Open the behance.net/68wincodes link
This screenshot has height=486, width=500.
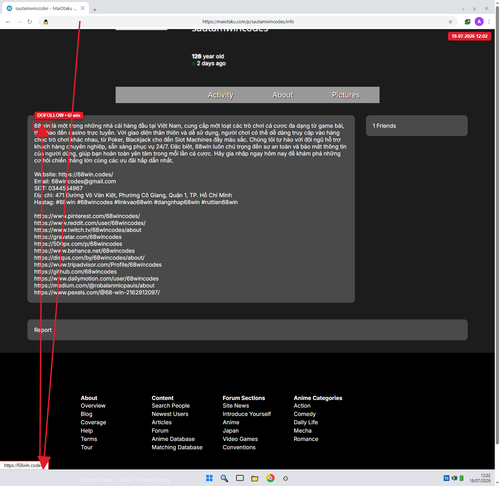point(84,251)
